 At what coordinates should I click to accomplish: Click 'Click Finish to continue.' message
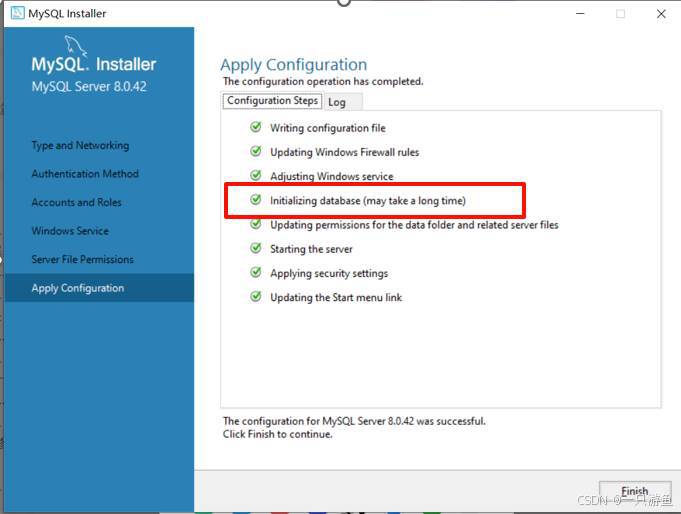[278, 434]
